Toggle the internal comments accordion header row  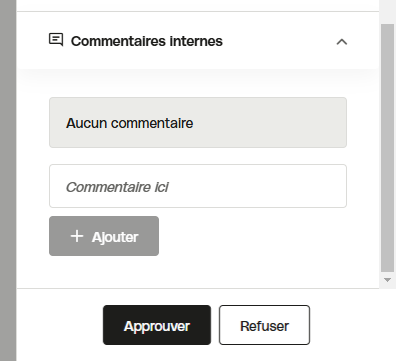click(x=198, y=41)
